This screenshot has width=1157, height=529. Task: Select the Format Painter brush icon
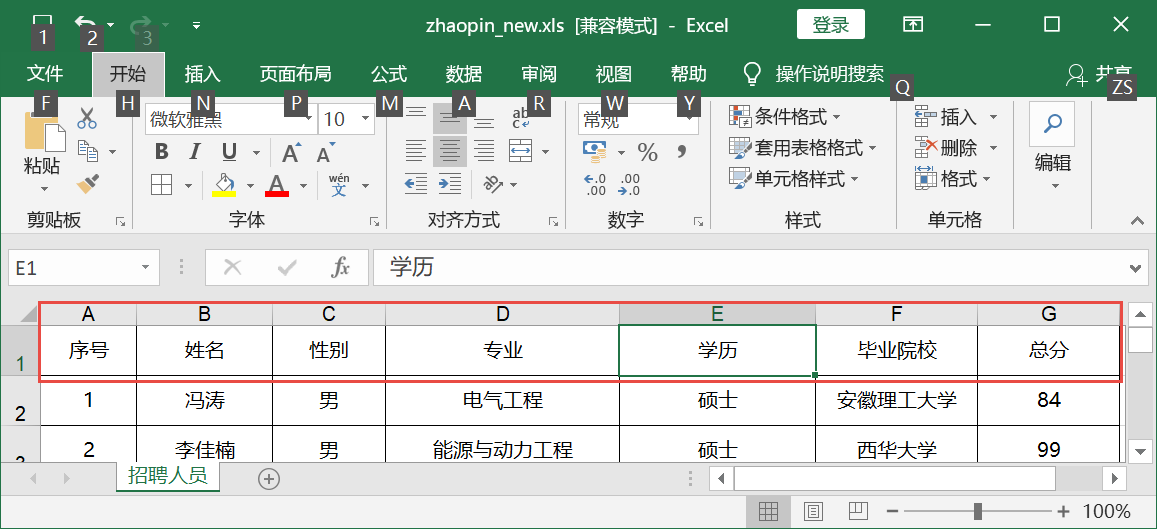(88, 183)
